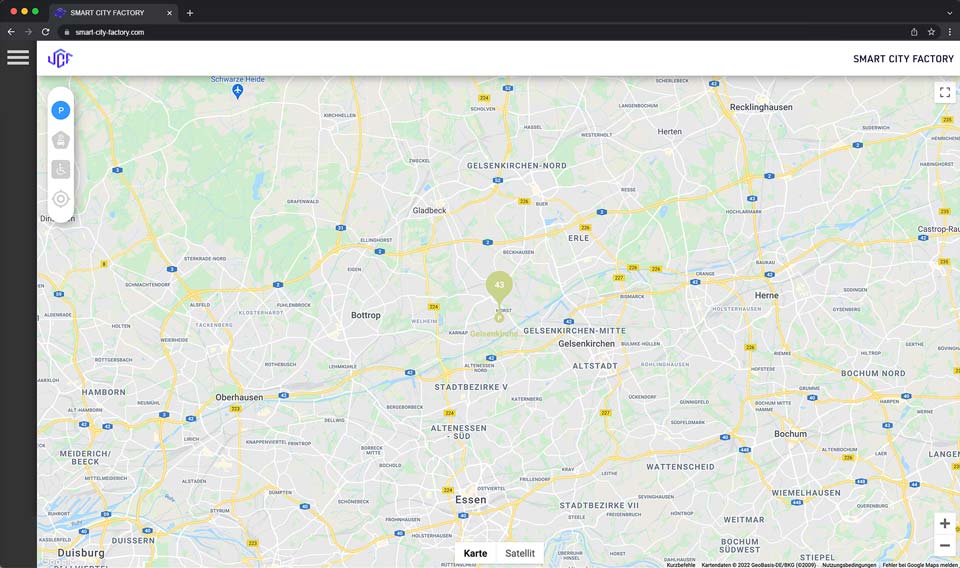Click the WATTENSCHEID district label

click(x=680, y=466)
